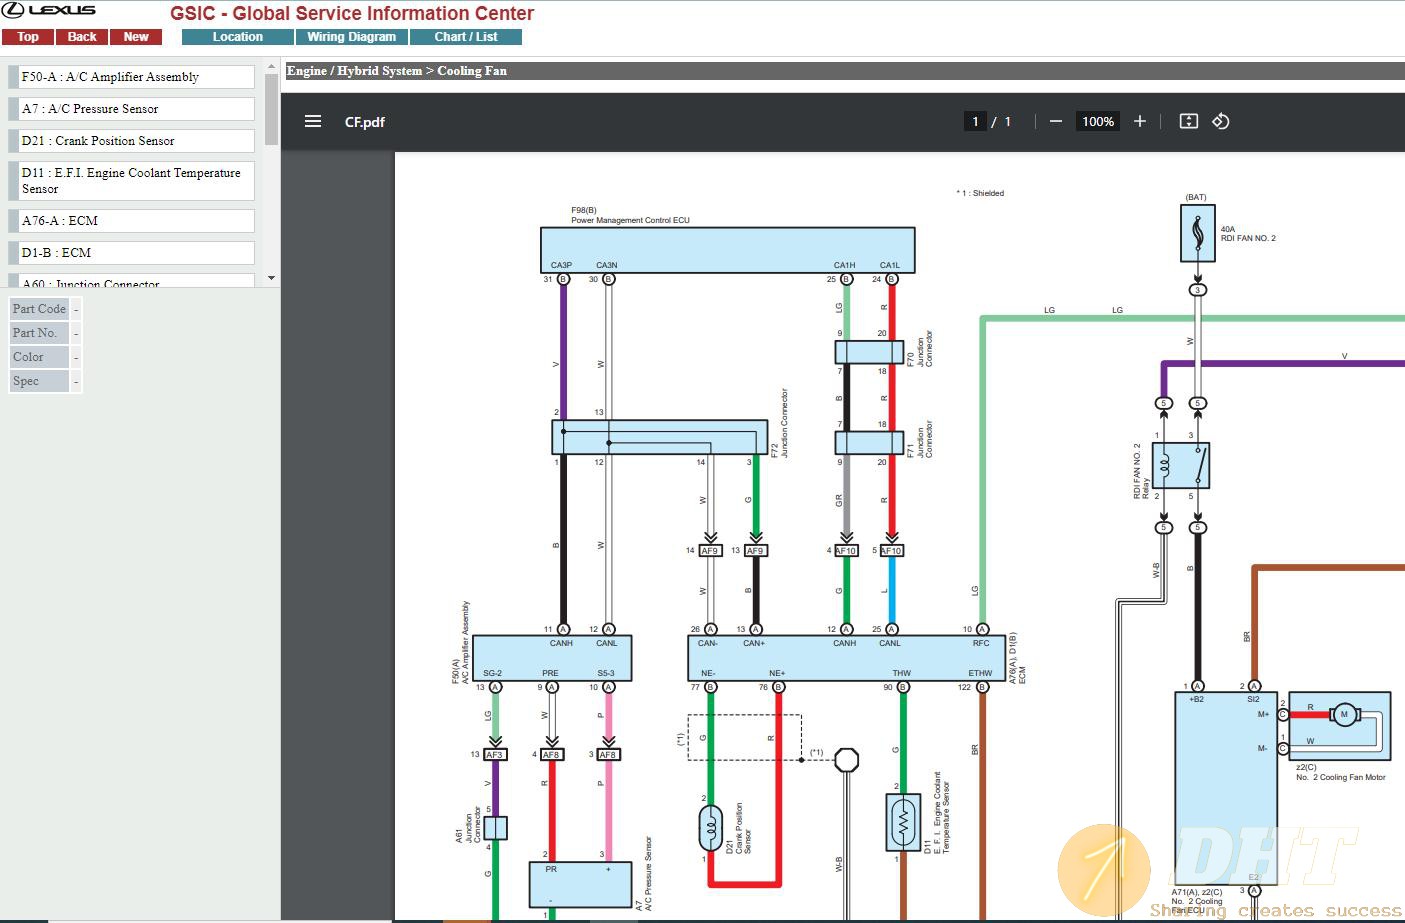Viewport: 1405px width, 923px height.
Task: Click the Part No. label
Action: (x=39, y=333)
